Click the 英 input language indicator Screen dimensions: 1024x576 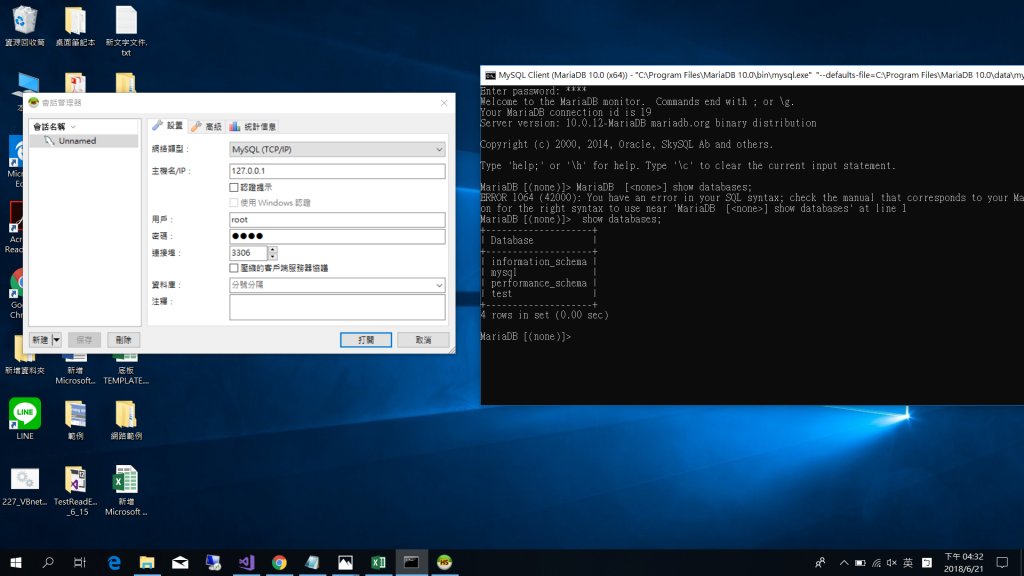(908, 563)
